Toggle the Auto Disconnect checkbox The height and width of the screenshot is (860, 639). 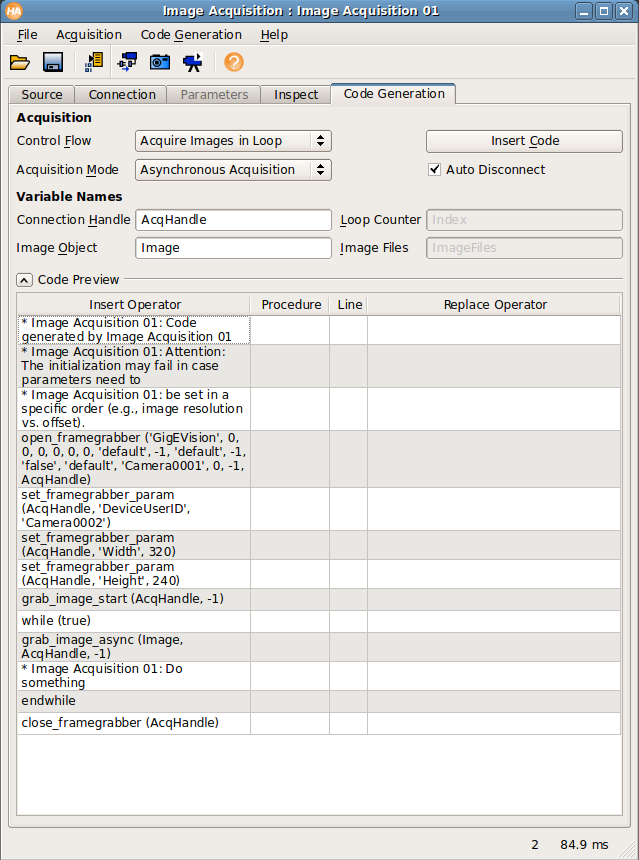[434, 170]
